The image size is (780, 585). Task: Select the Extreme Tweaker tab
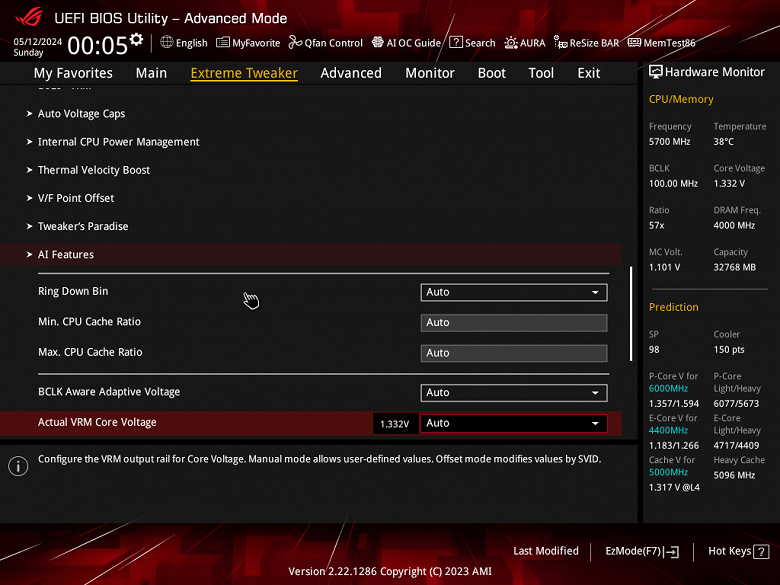click(x=244, y=73)
